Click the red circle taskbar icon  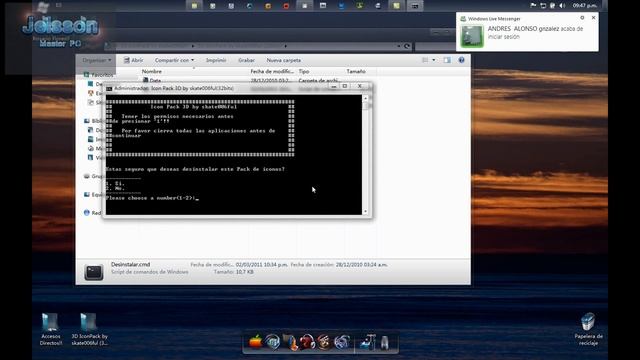click(286, 6)
